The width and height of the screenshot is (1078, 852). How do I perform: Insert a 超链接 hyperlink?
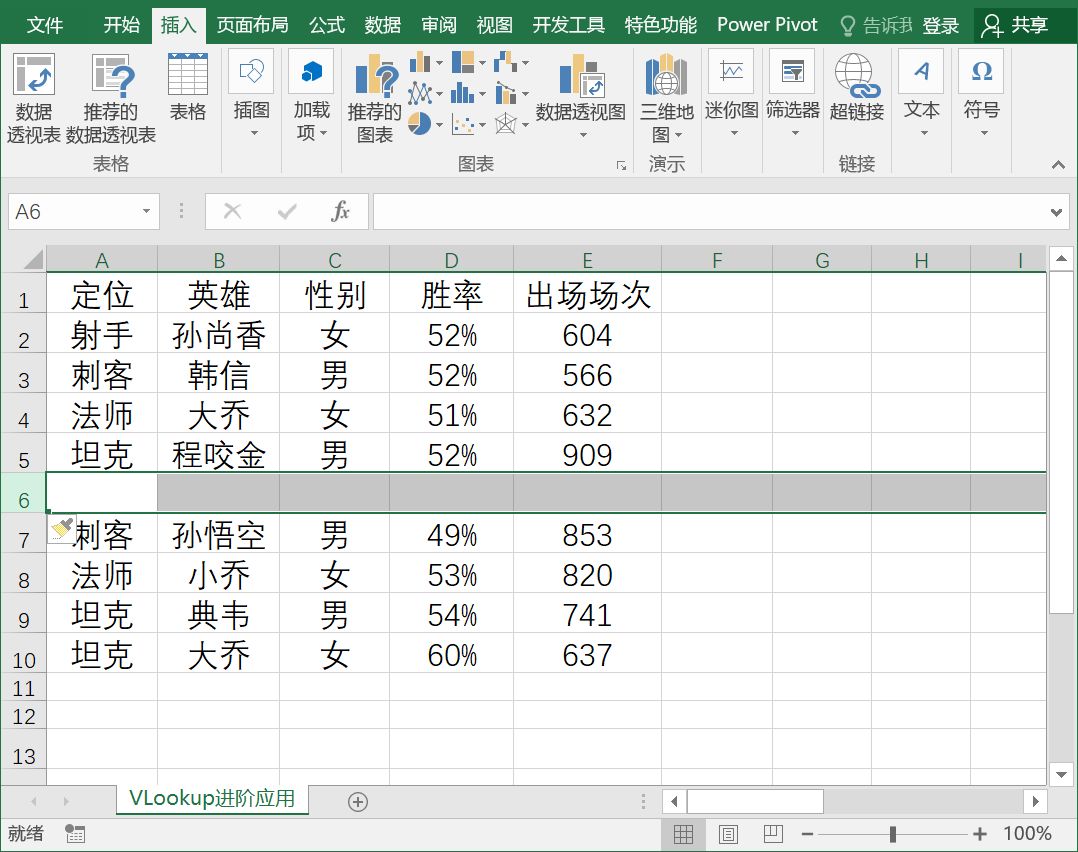point(857,87)
